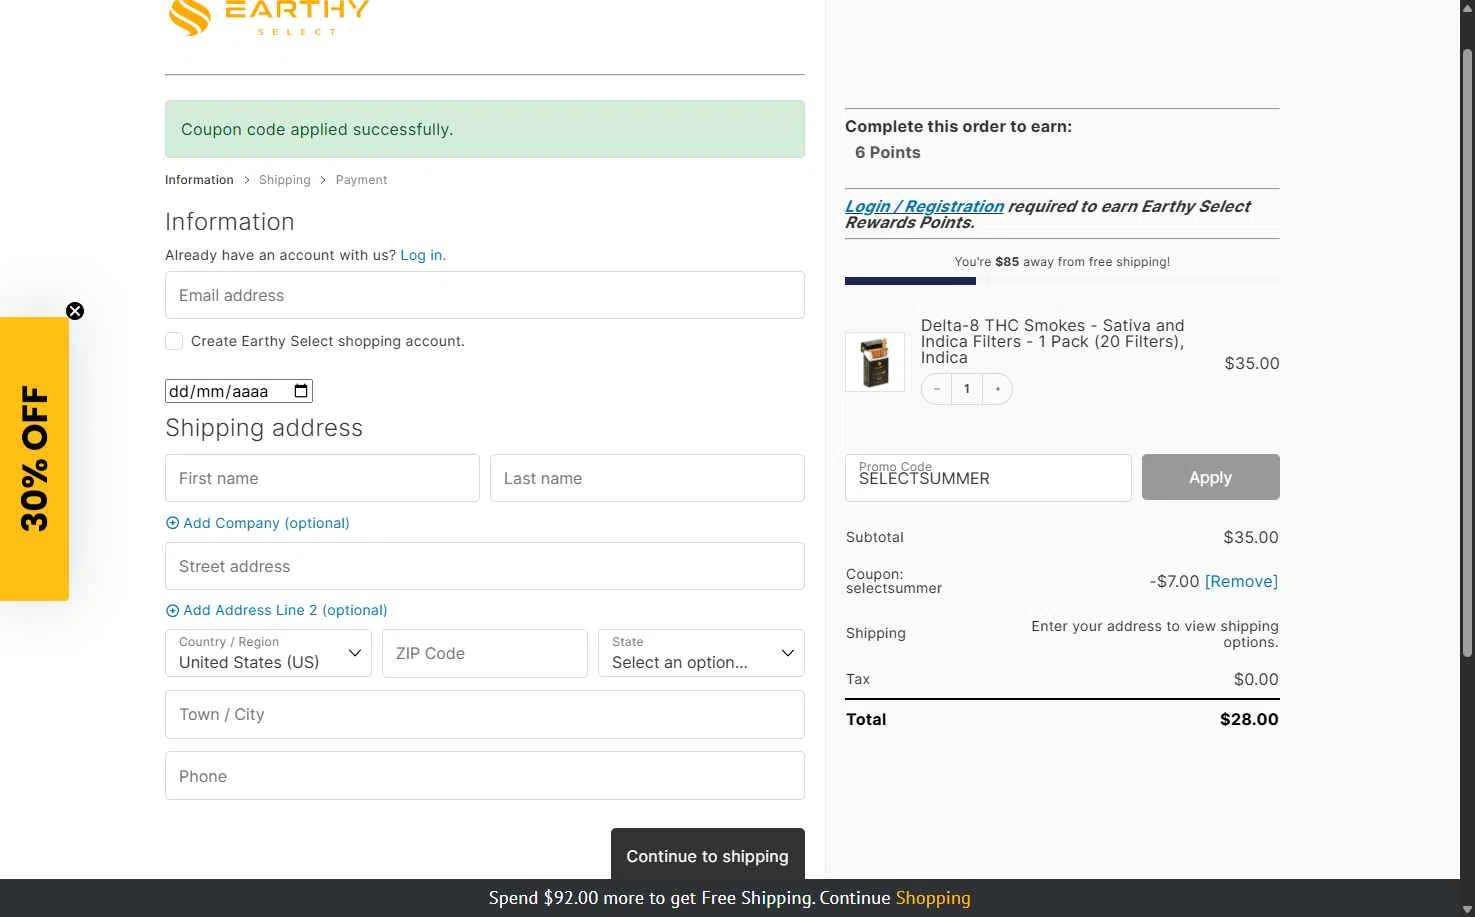
Task: Focus the Phone field
Action: click(x=485, y=775)
